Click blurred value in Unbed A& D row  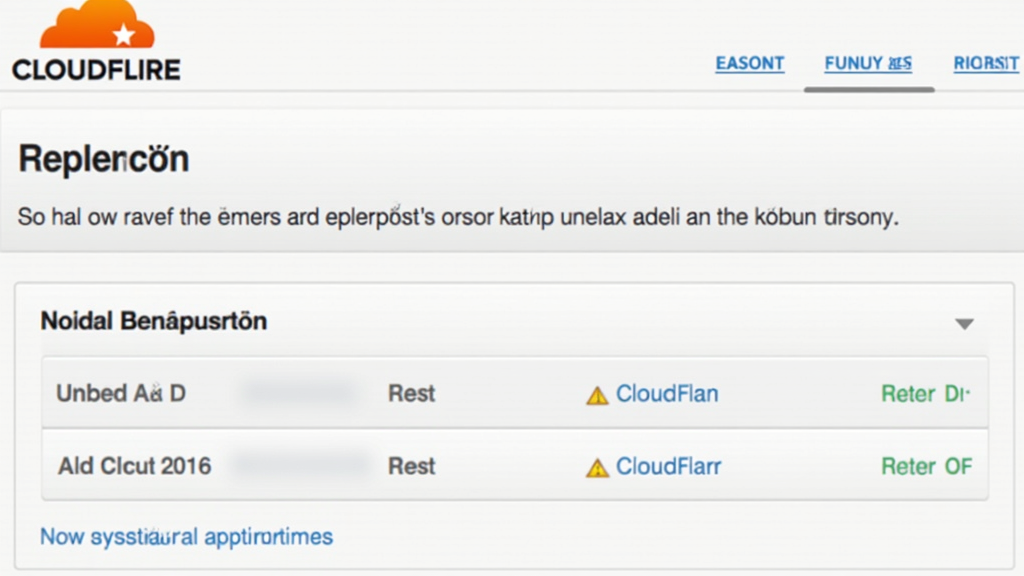298,393
